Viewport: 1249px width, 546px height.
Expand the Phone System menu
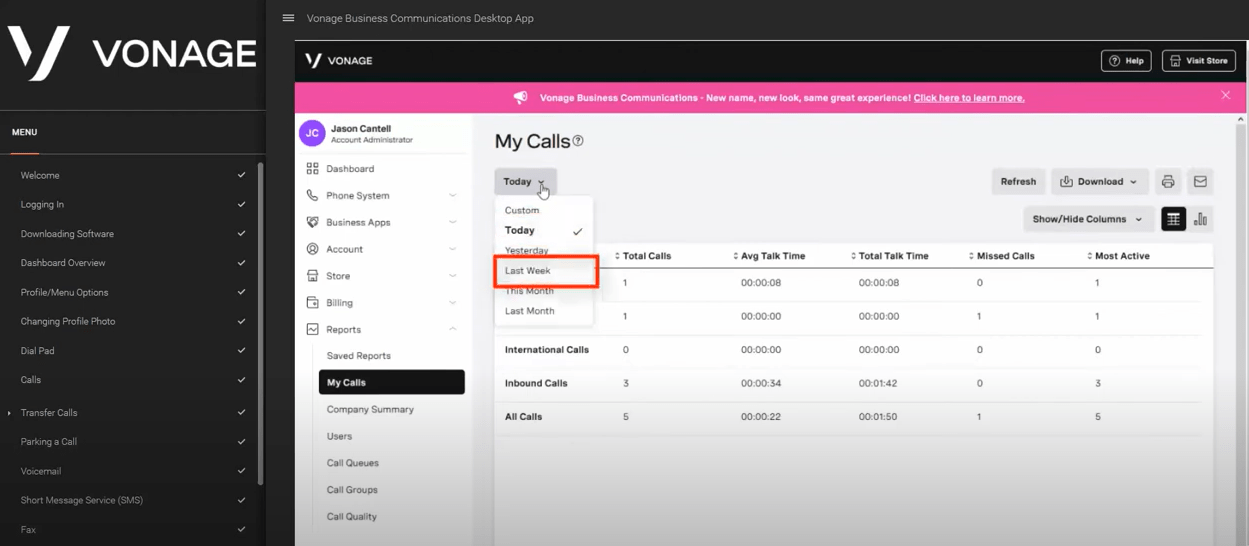click(x=382, y=196)
